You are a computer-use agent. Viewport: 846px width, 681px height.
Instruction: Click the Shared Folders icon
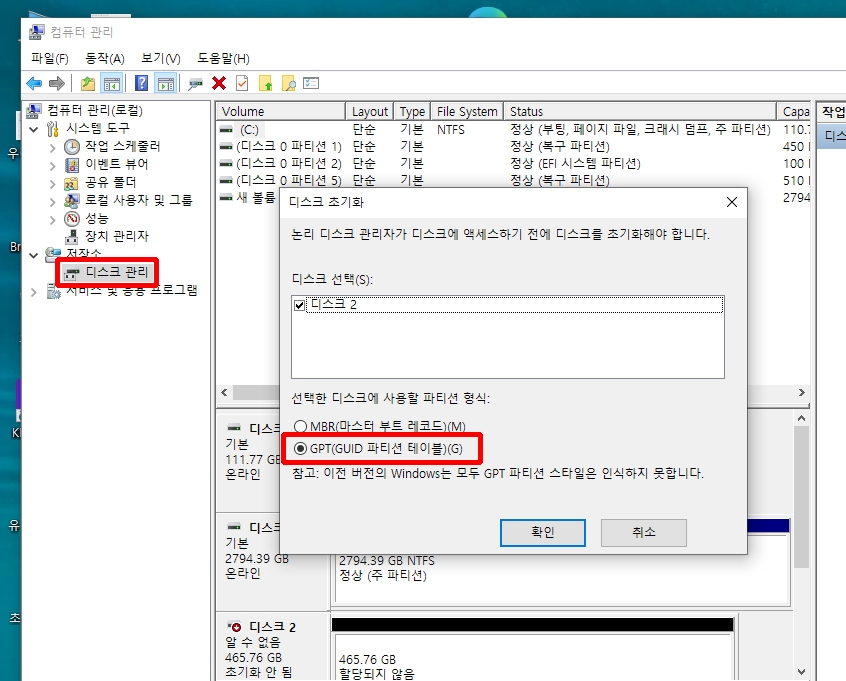(71, 183)
